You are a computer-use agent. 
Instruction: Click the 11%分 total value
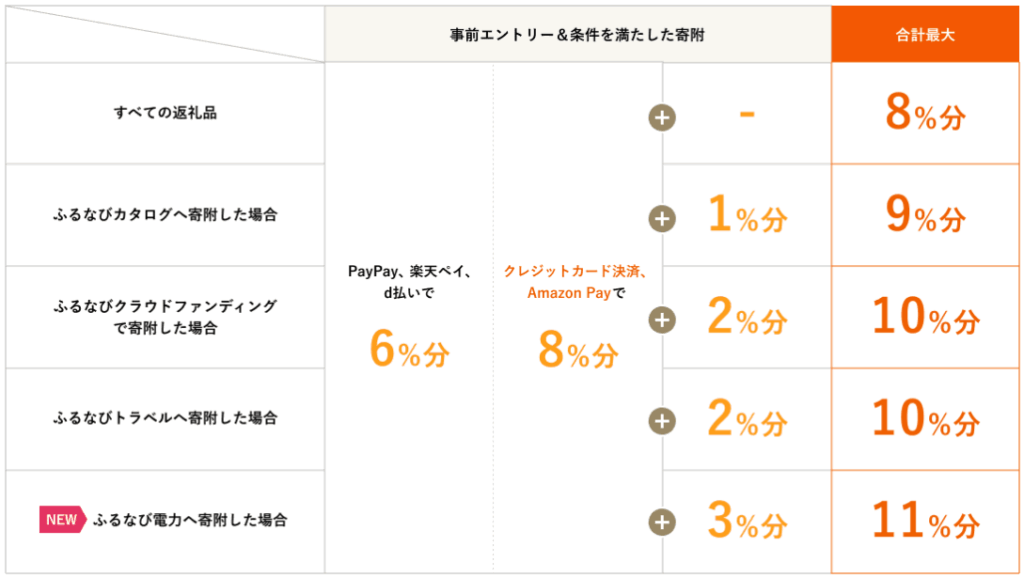[925, 521]
